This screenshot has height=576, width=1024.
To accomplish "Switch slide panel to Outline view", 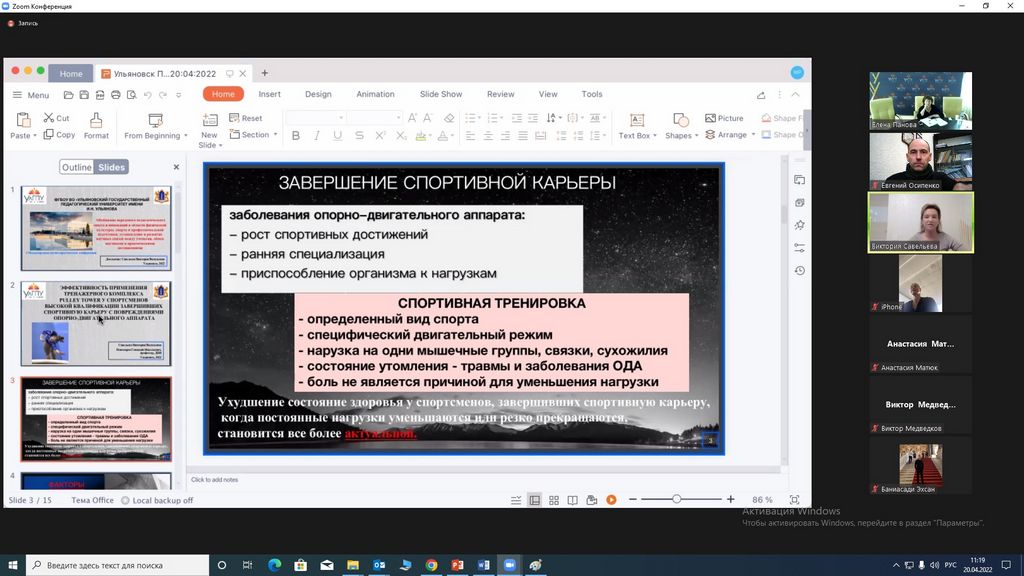I will (76, 167).
